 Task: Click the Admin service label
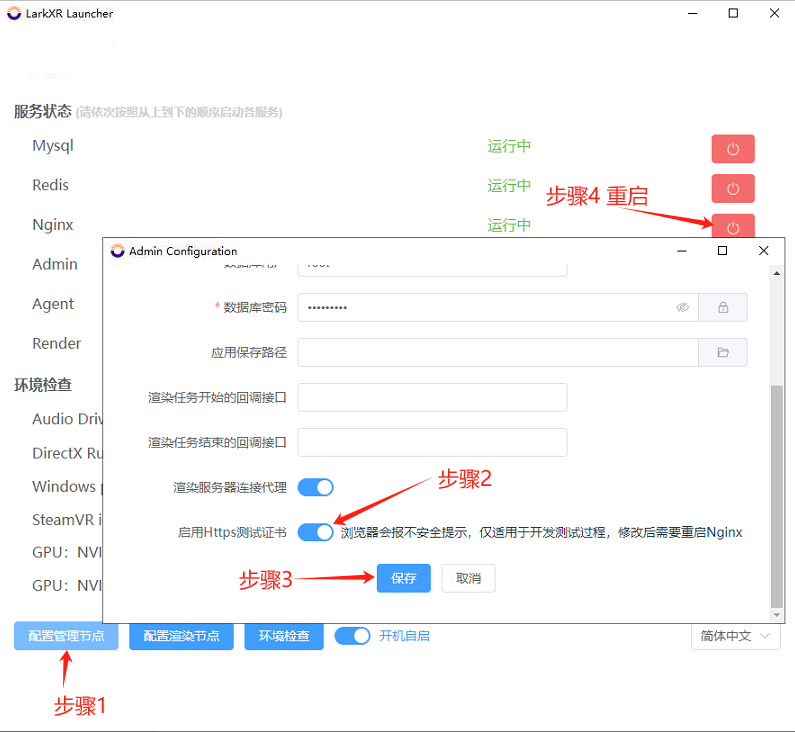pos(55,264)
